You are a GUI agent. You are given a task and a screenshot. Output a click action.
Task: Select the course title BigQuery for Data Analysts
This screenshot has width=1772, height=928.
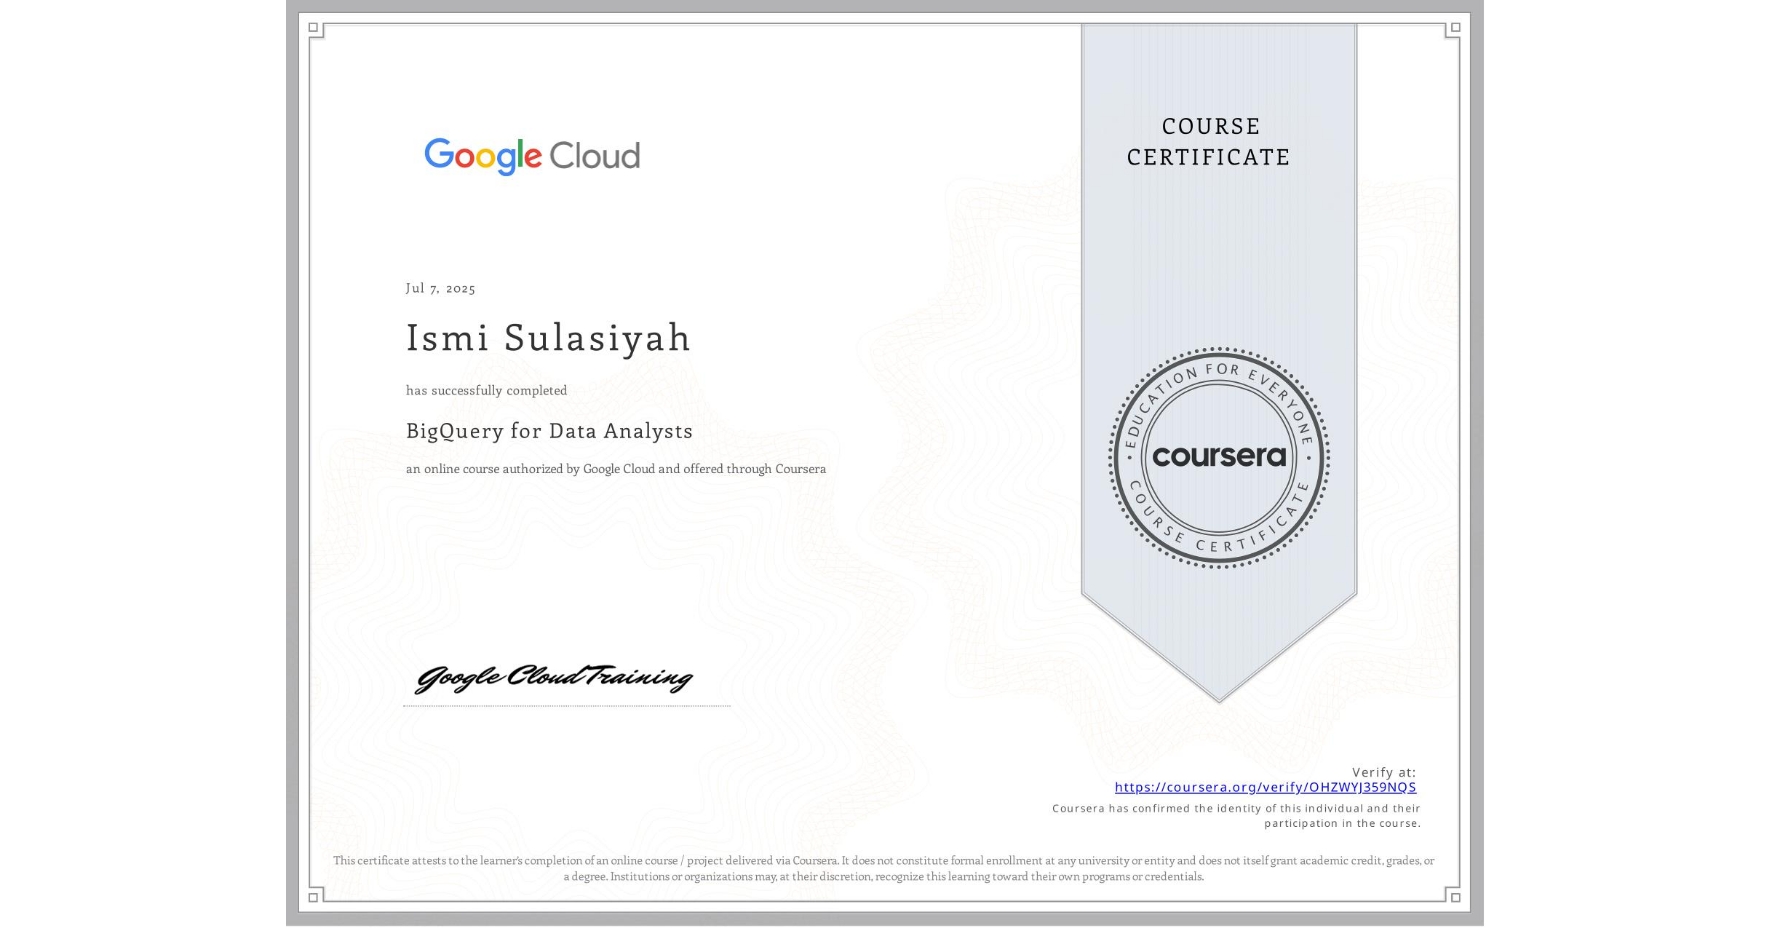pos(549,431)
